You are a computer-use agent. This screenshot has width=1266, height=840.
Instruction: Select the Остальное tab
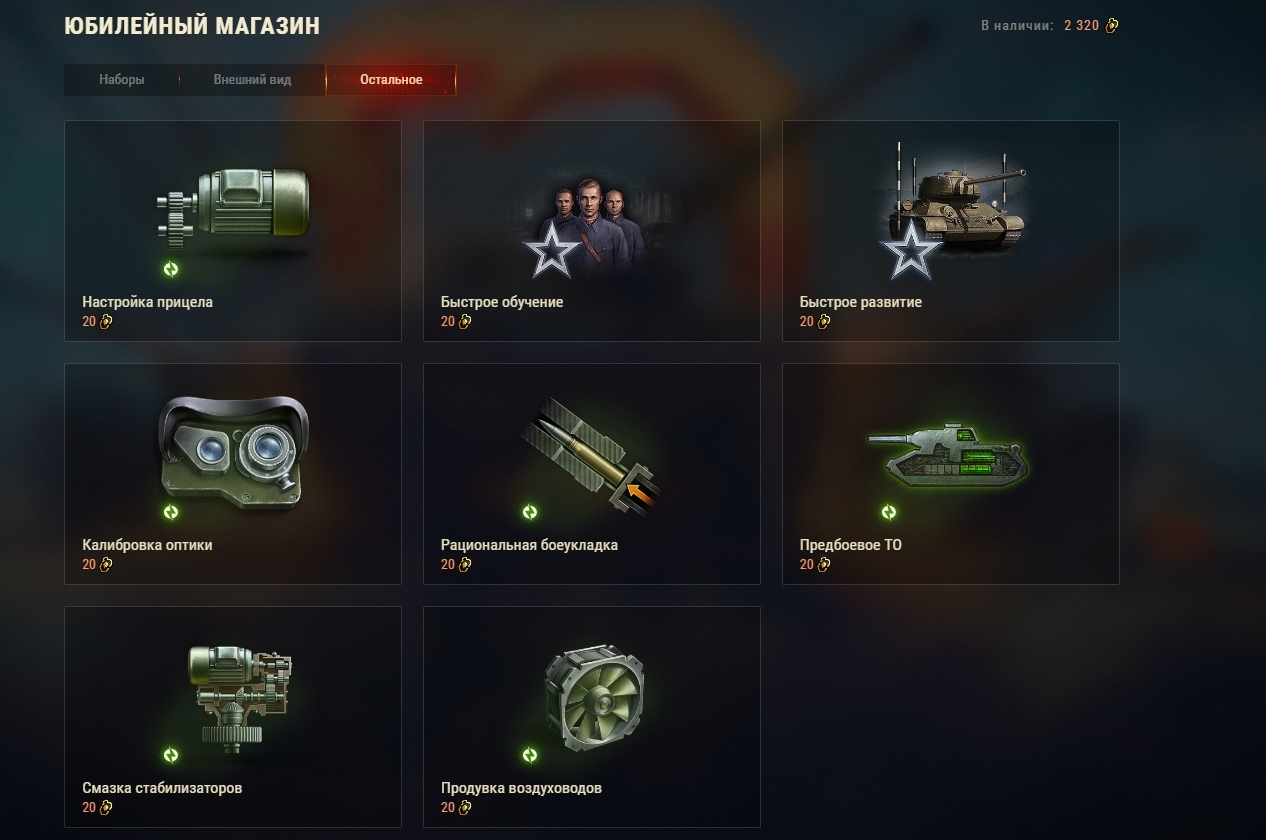(x=391, y=80)
